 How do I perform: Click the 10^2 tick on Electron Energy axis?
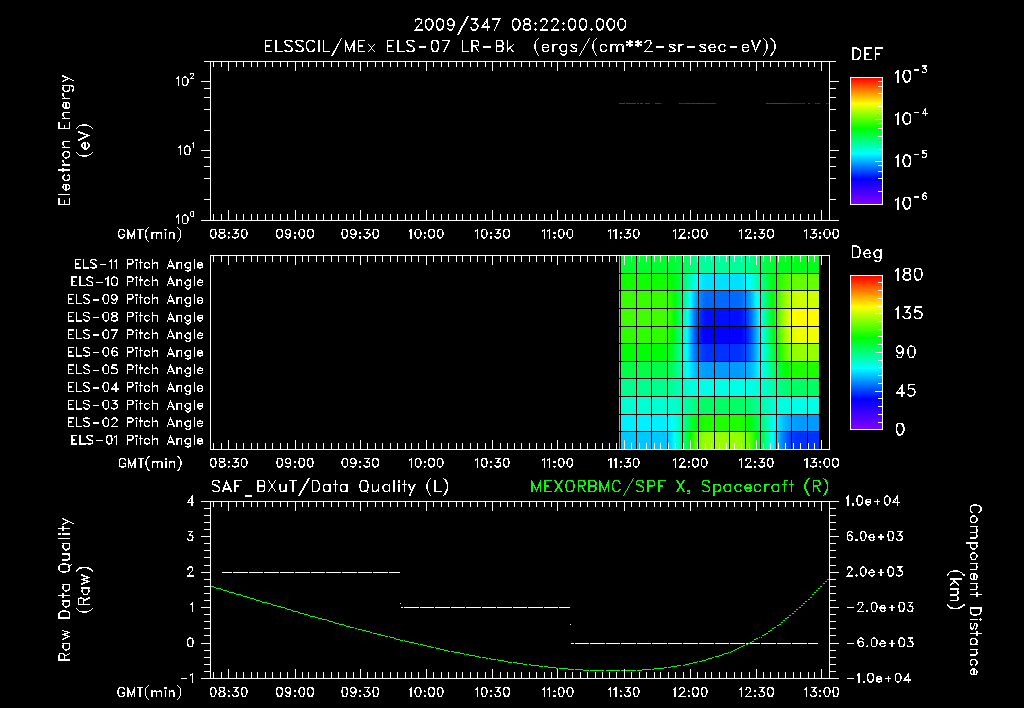pos(185,82)
